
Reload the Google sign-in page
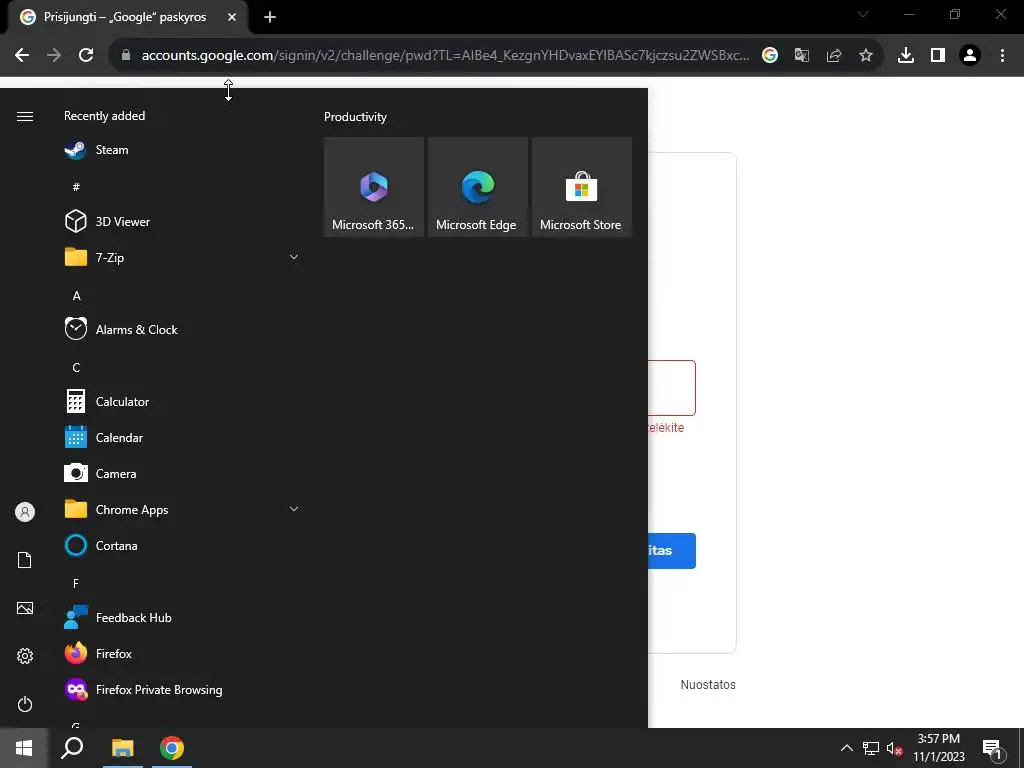[86, 55]
